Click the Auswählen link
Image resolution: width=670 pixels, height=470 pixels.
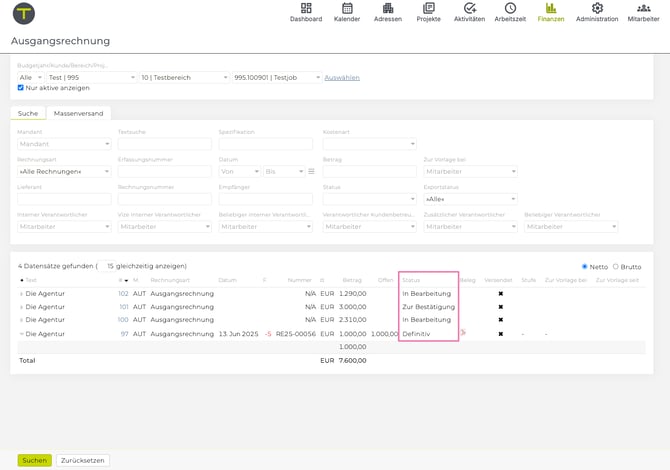(342, 77)
